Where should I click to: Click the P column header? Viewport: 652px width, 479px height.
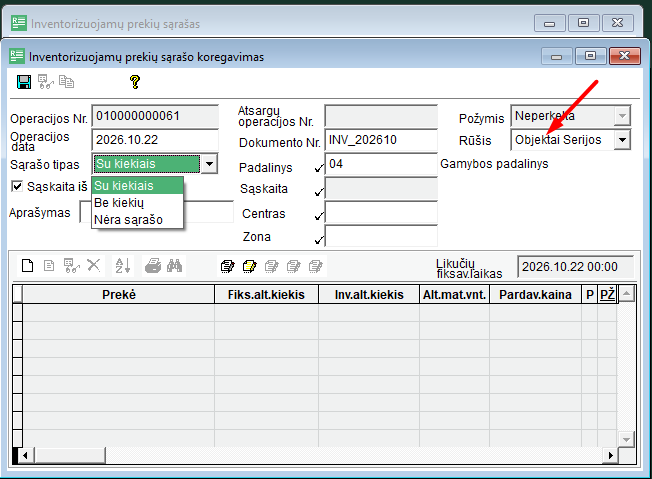(x=590, y=294)
